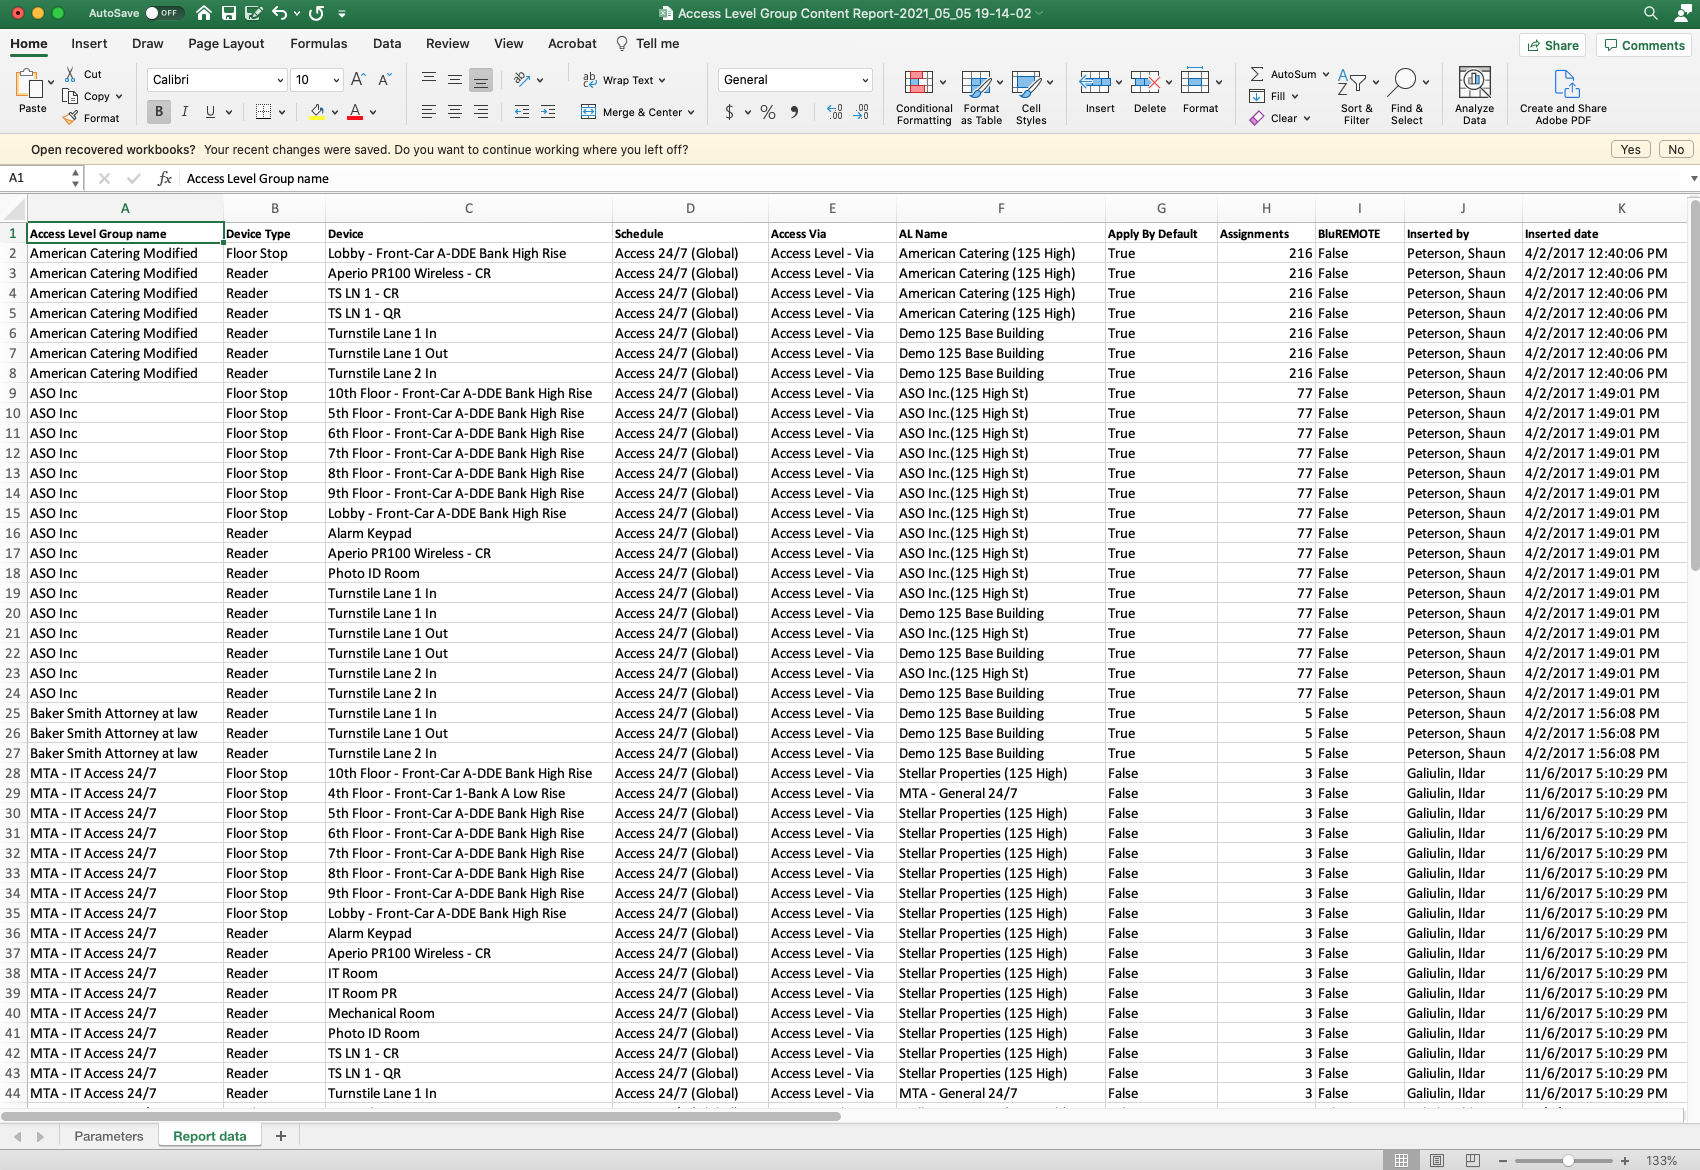Click the Share button
The width and height of the screenshot is (1700, 1170).
[x=1552, y=45]
